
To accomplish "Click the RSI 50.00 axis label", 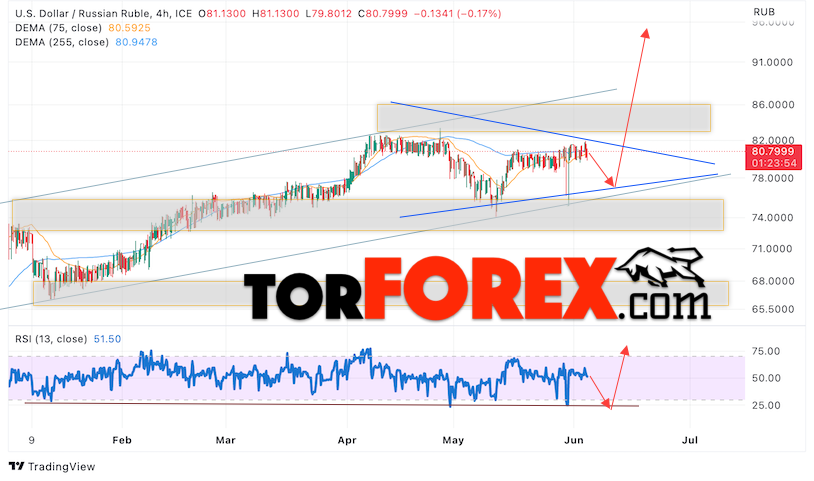I will (x=766, y=378).
